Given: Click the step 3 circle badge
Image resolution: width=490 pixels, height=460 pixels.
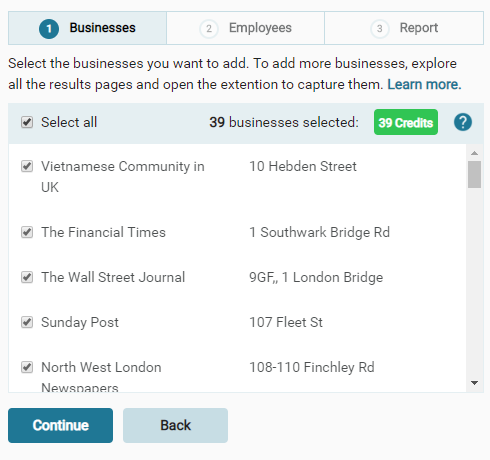Looking at the screenshot, I should pos(379,29).
